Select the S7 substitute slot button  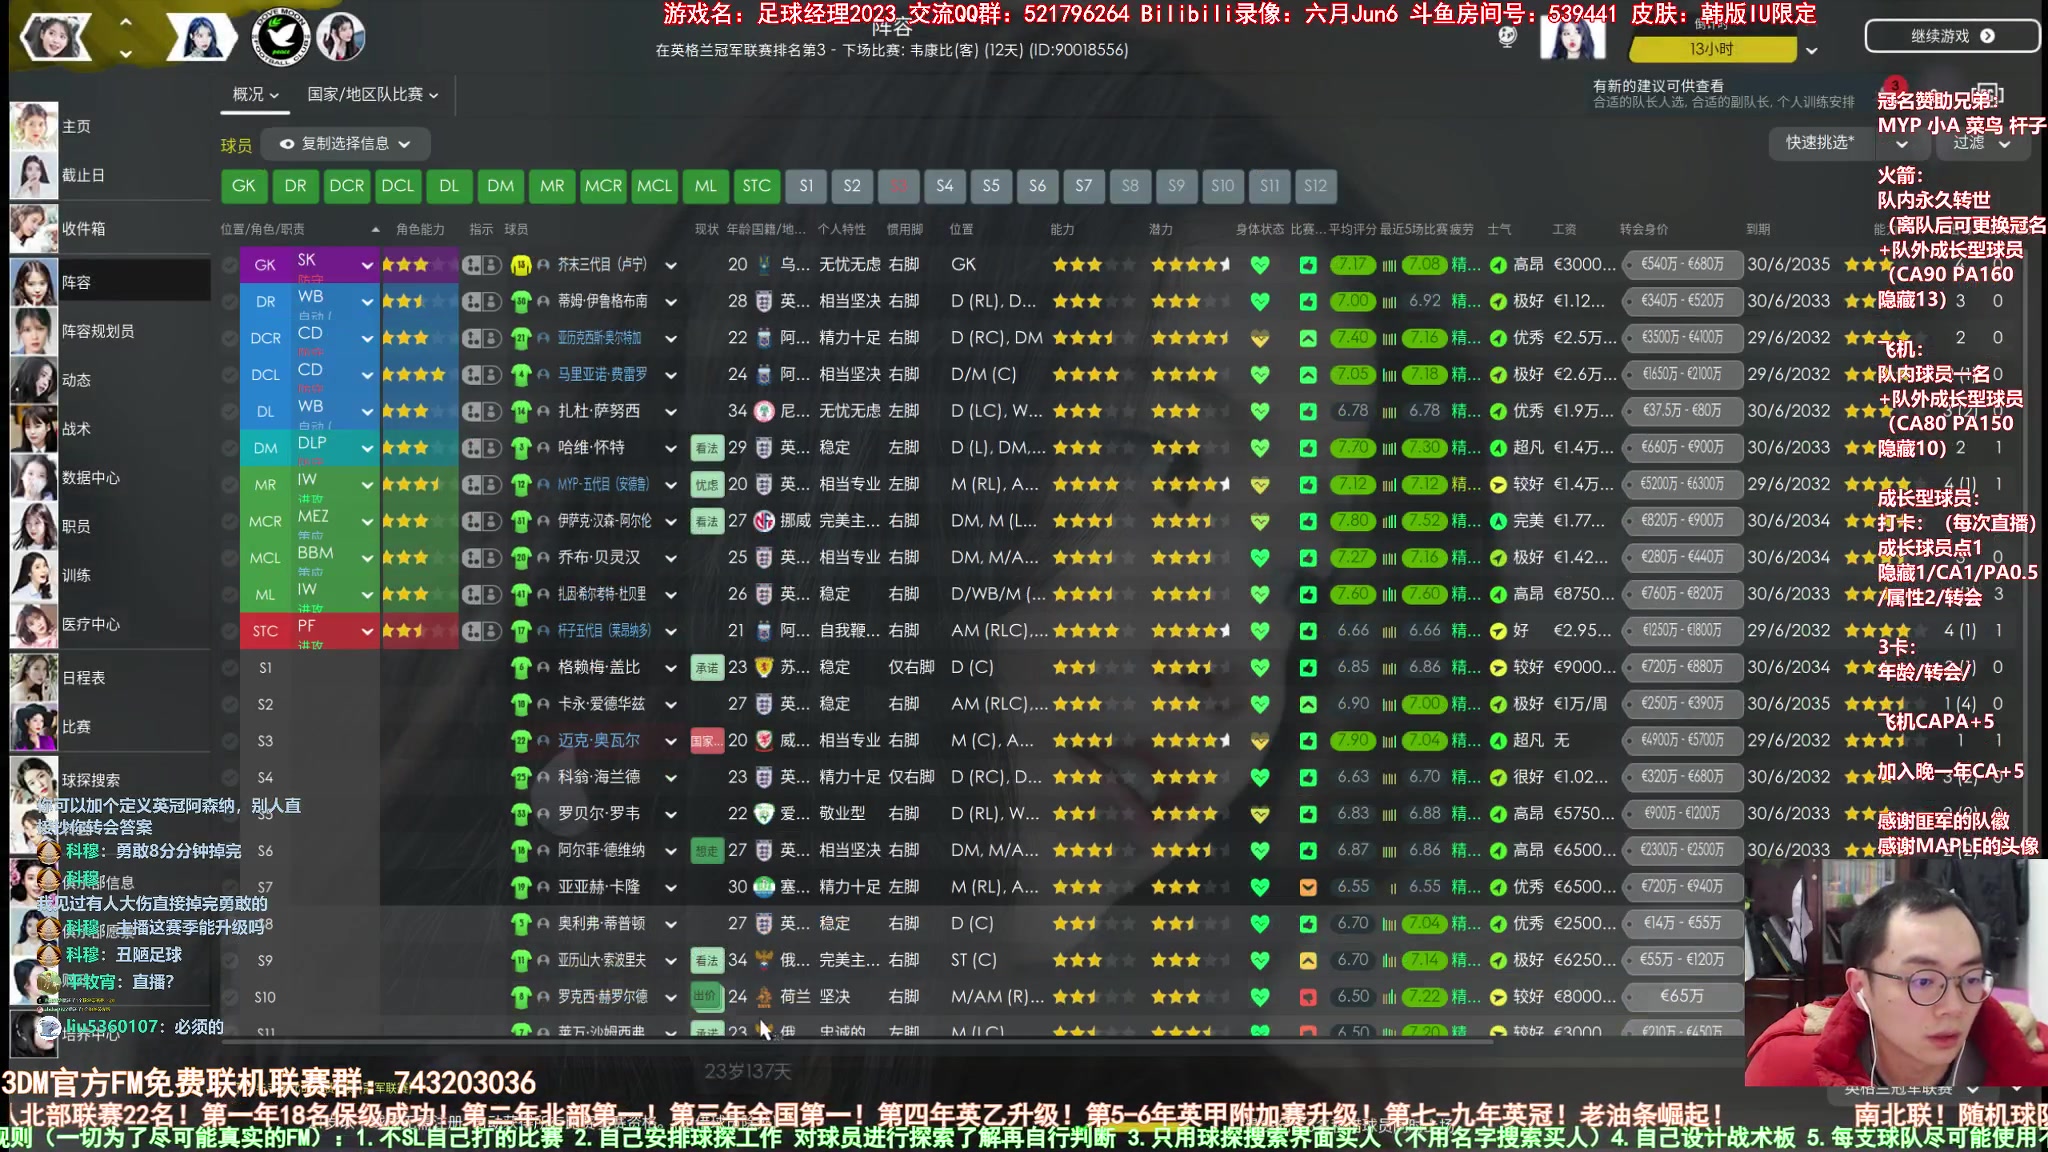tap(1084, 186)
